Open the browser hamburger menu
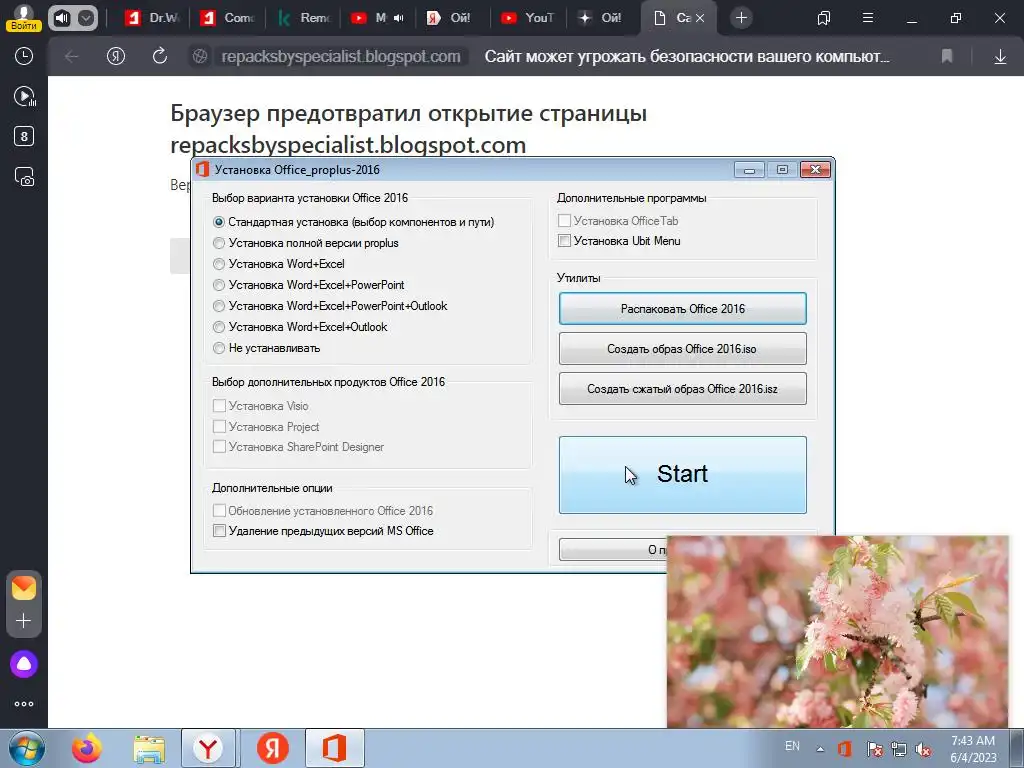Image resolution: width=1024 pixels, height=768 pixels. (868, 18)
